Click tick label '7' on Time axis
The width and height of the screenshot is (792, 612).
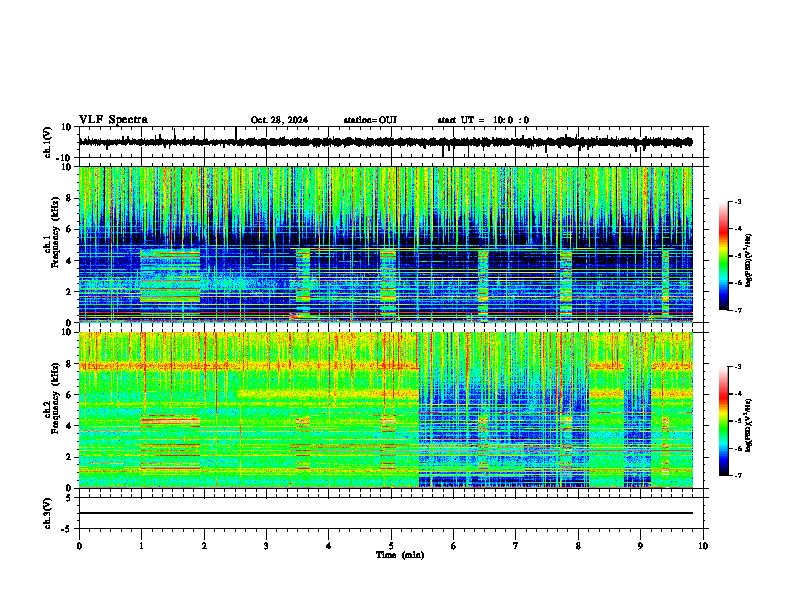click(516, 545)
